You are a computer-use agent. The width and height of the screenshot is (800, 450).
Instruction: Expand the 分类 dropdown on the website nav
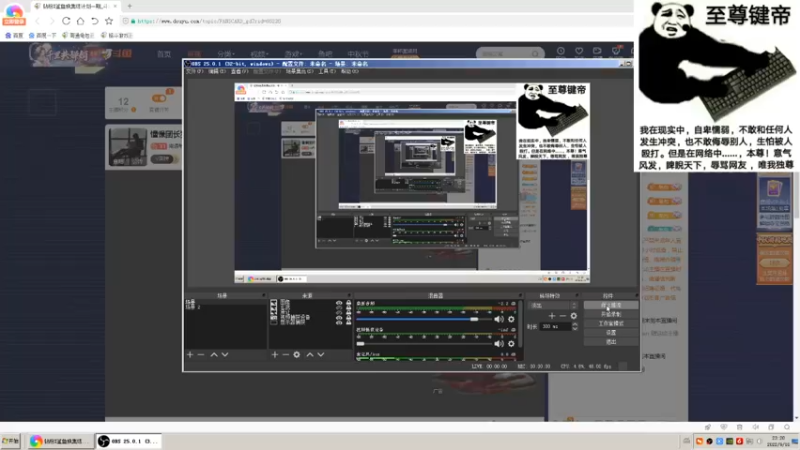click(226, 54)
